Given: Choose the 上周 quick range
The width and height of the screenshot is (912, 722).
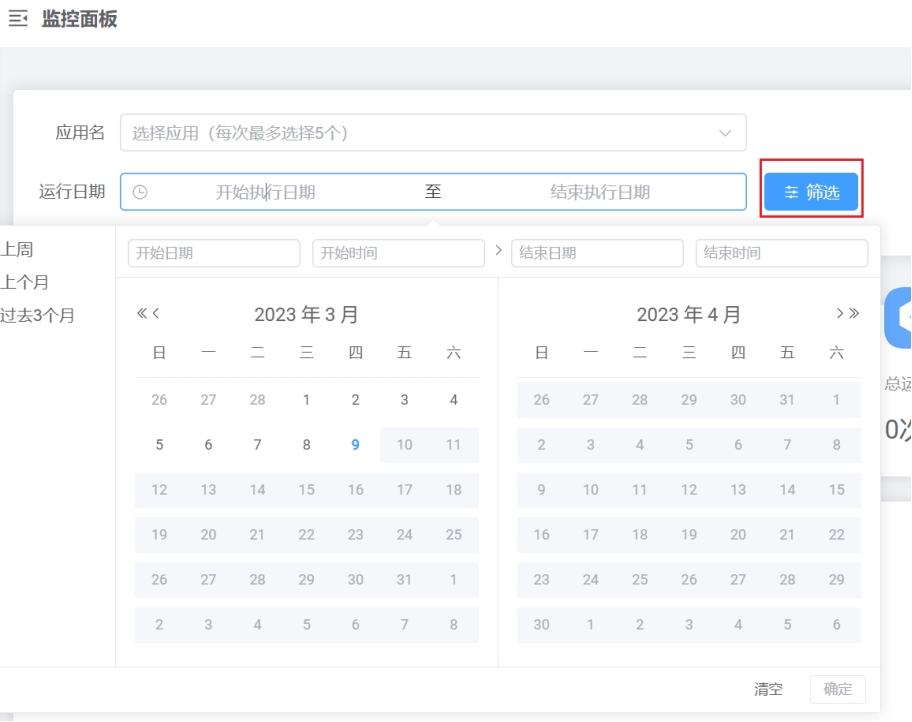Looking at the screenshot, I should coord(17,250).
